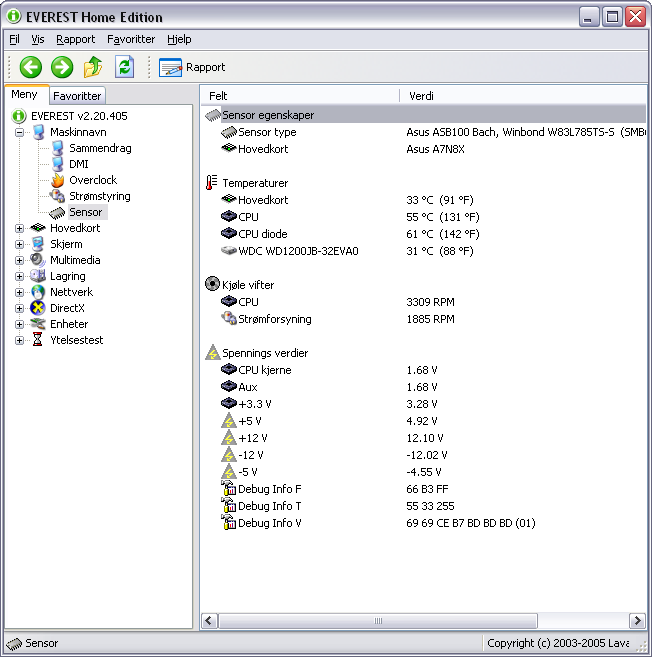Expand the Nettverk tree node
Image resolution: width=653 pixels, height=658 pixels.
coord(19,292)
